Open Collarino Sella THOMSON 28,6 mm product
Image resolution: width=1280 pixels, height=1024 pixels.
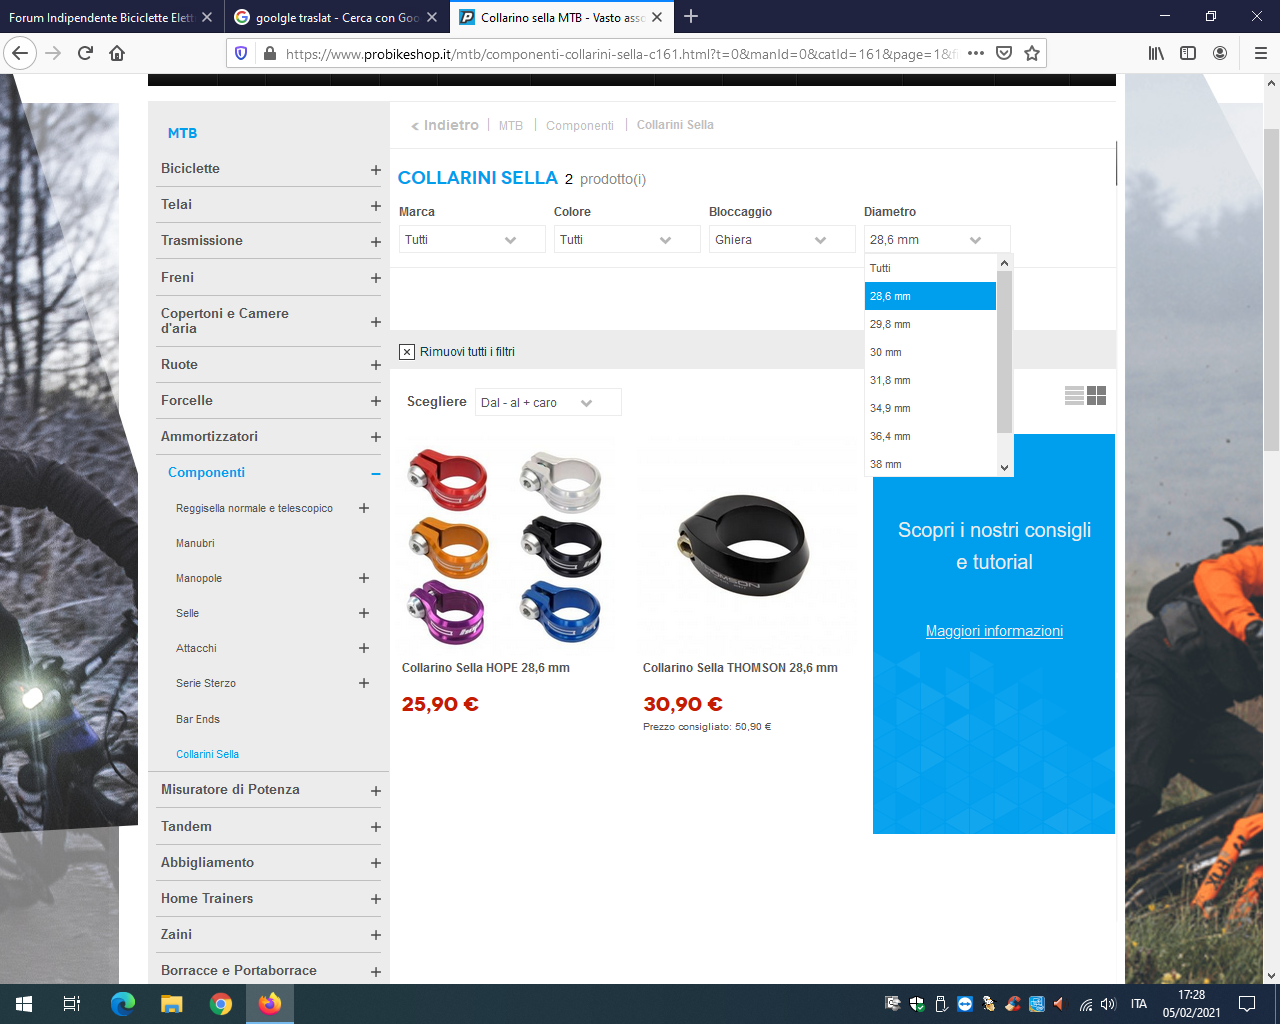tap(740, 668)
